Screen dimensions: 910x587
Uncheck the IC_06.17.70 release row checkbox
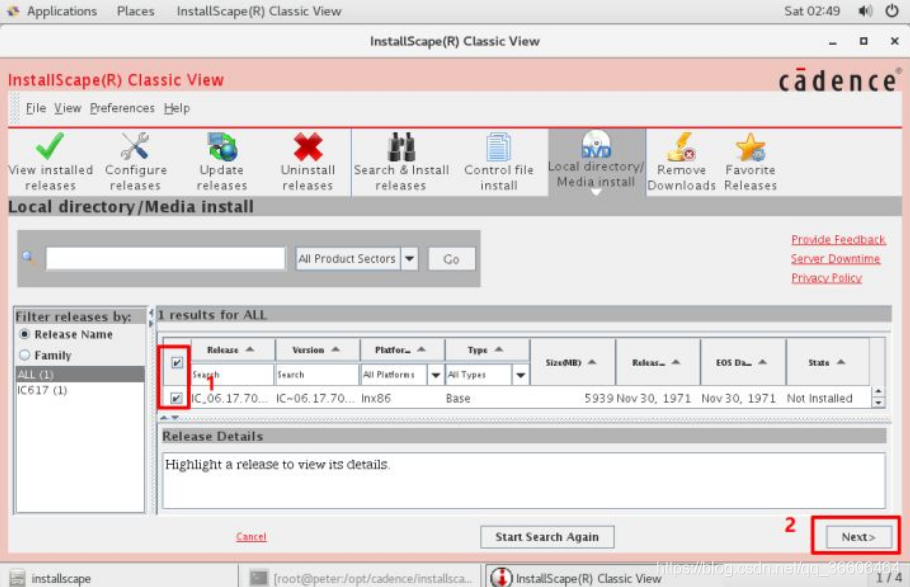[177, 398]
